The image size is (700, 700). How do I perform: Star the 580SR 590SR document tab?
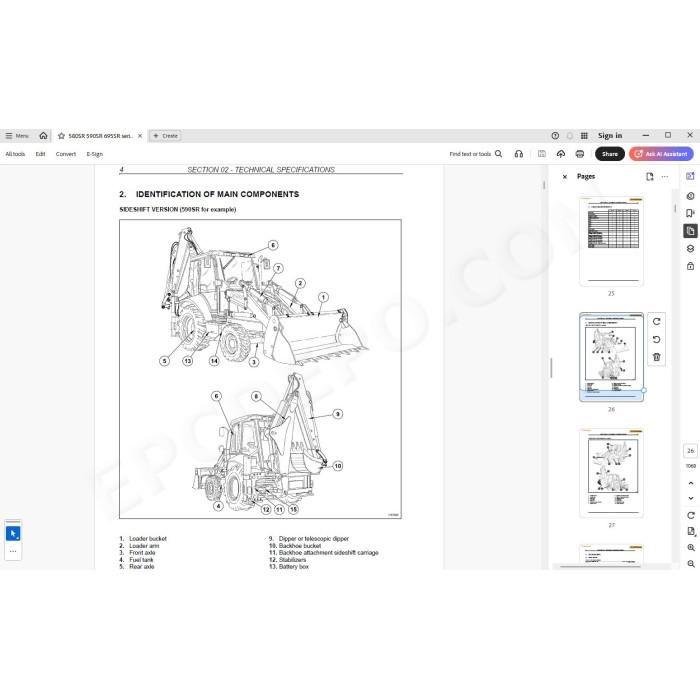click(x=61, y=136)
